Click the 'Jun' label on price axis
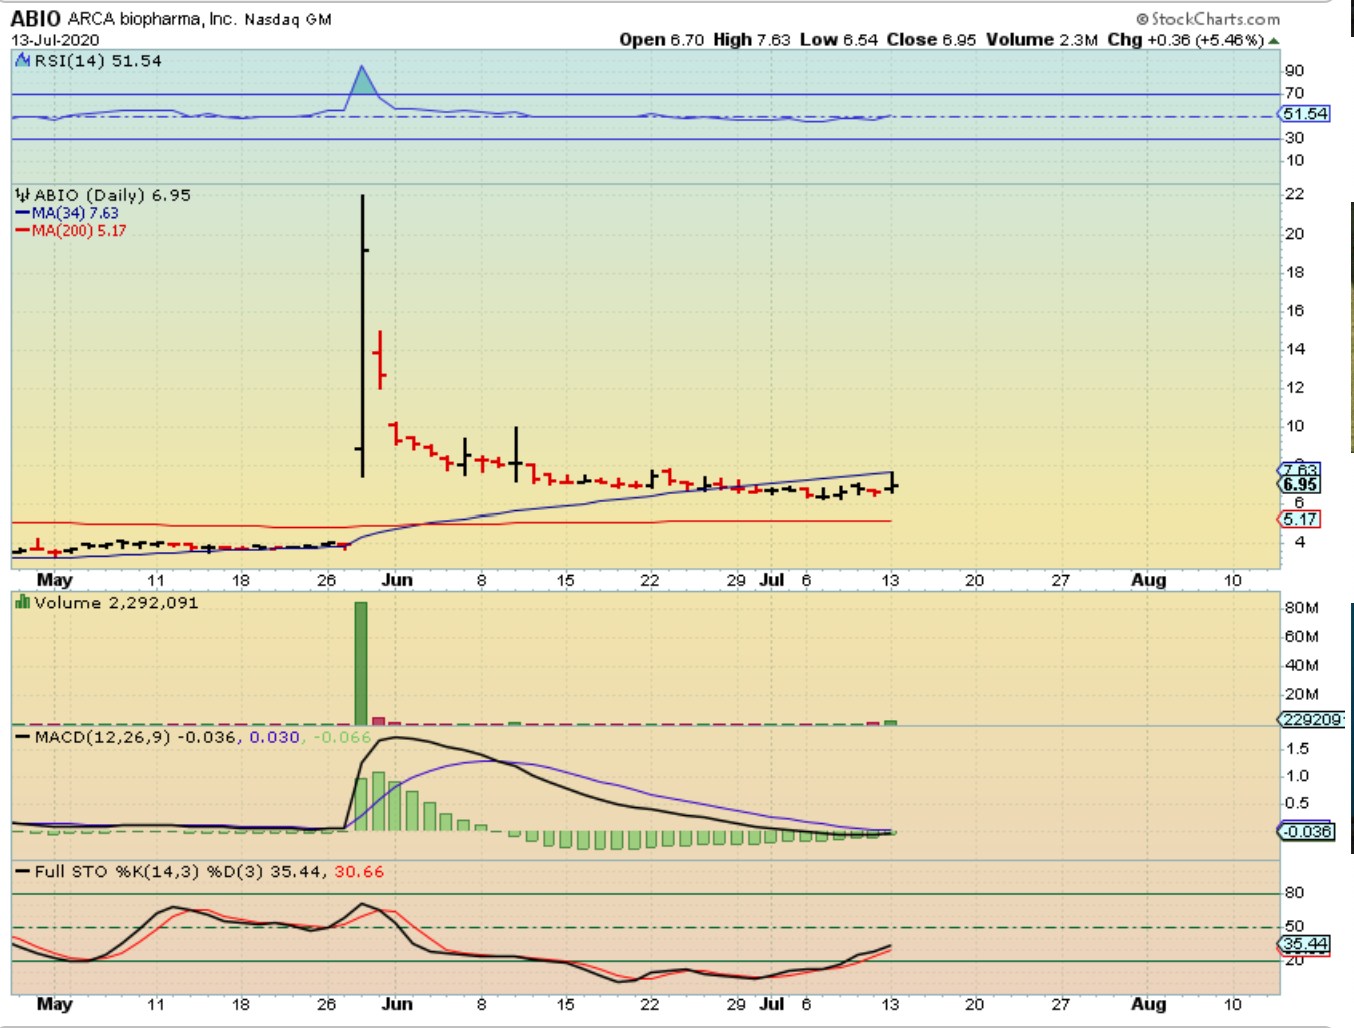Image resolution: width=1354 pixels, height=1028 pixels. [397, 580]
